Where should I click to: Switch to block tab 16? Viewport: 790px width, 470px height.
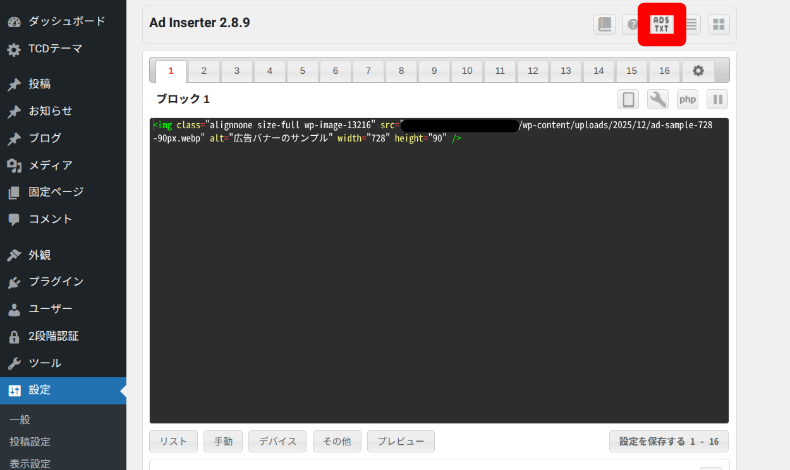click(x=665, y=71)
